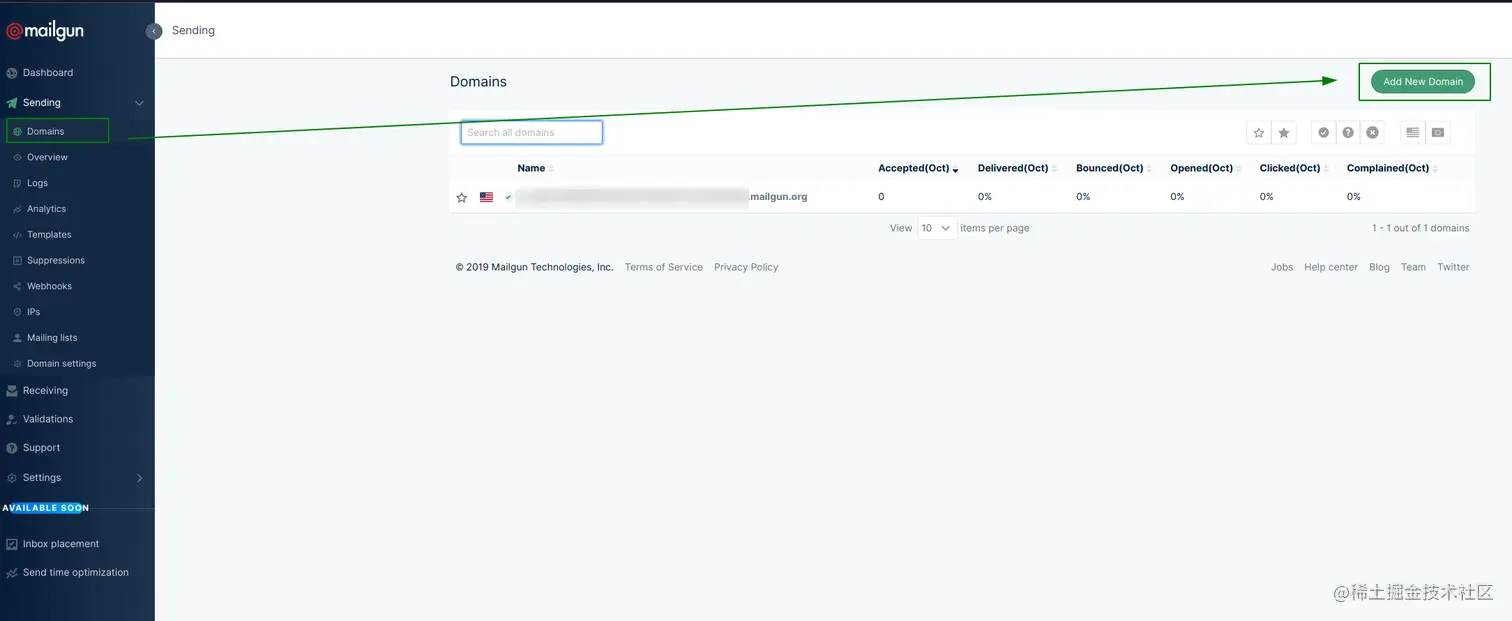Open the Blog footer link
Image resolution: width=1512 pixels, height=621 pixels.
(1379, 267)
